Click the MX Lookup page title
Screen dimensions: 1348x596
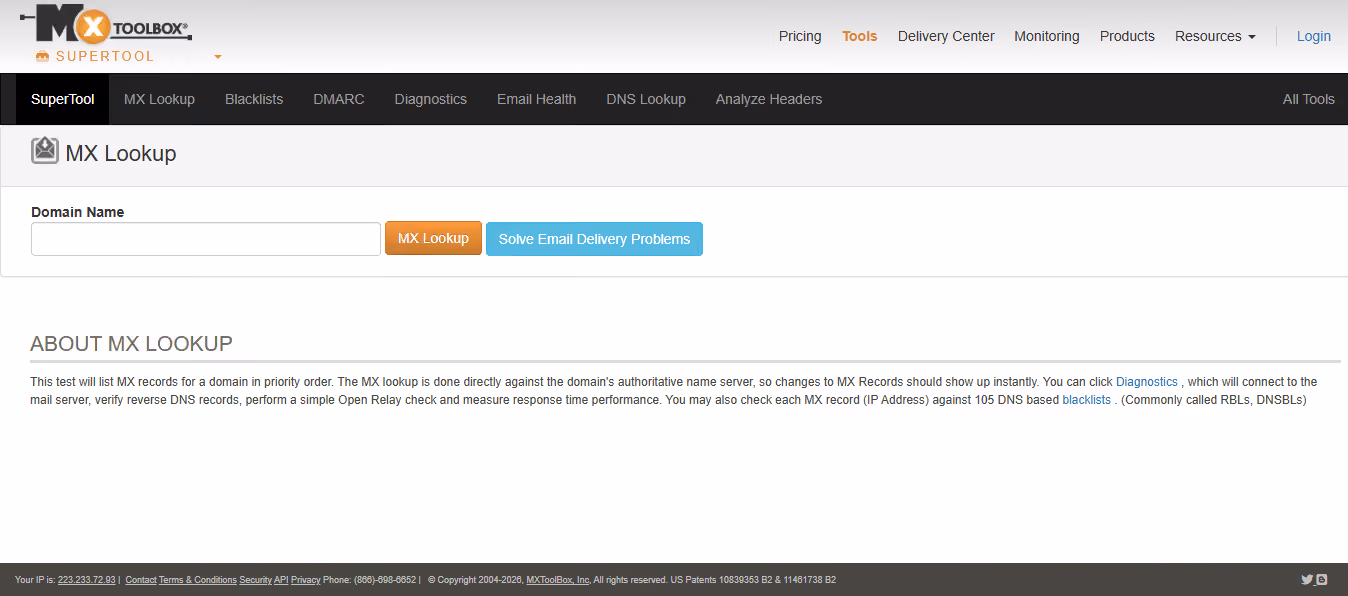point(121,153)
